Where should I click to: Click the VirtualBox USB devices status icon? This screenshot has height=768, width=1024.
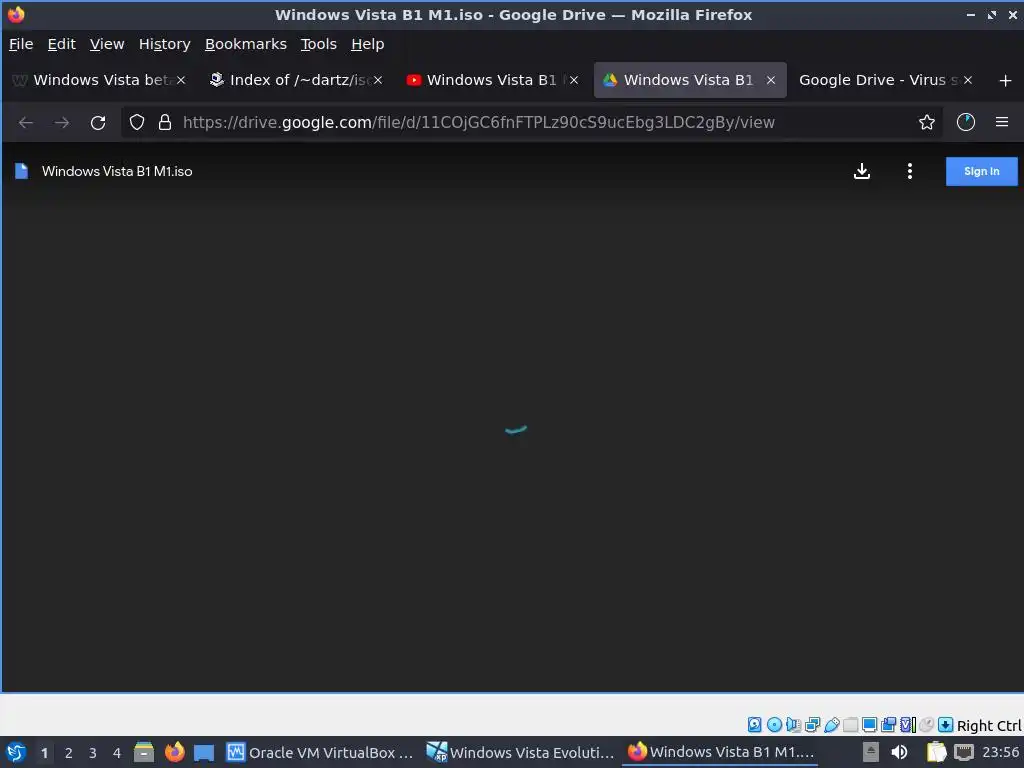click(831, 724)
